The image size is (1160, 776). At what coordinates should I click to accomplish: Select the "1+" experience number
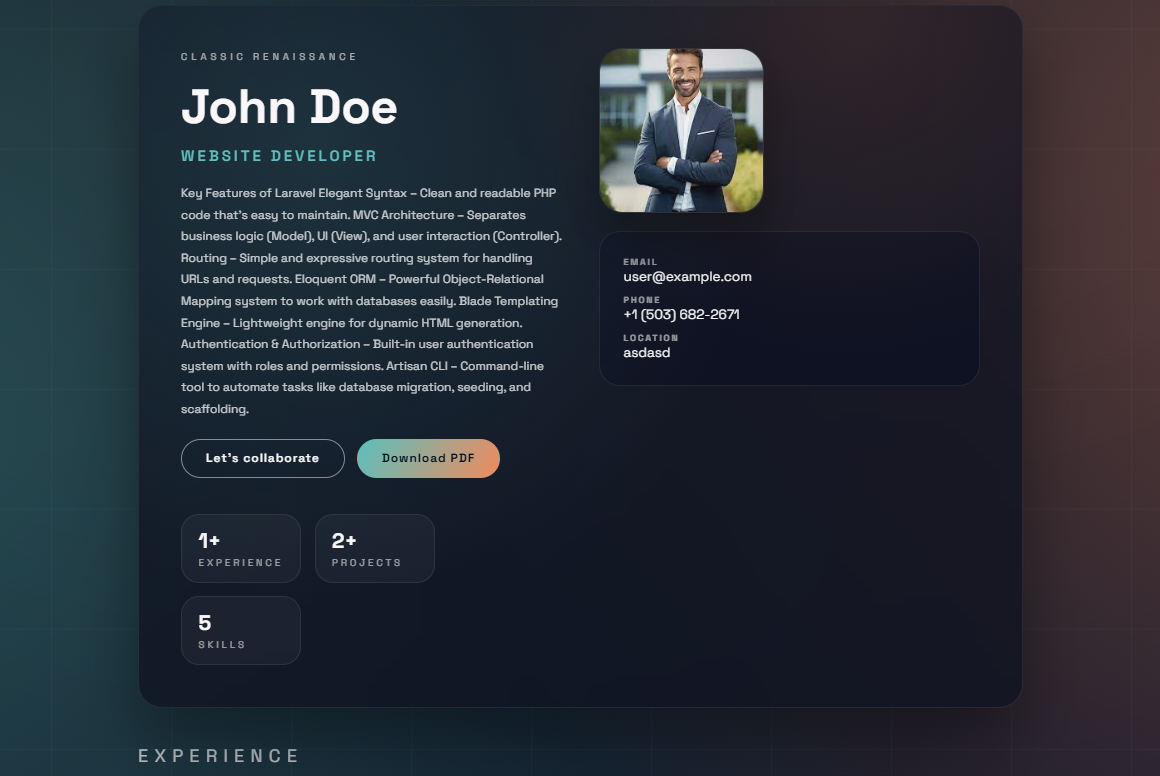(x=209, y=541)
